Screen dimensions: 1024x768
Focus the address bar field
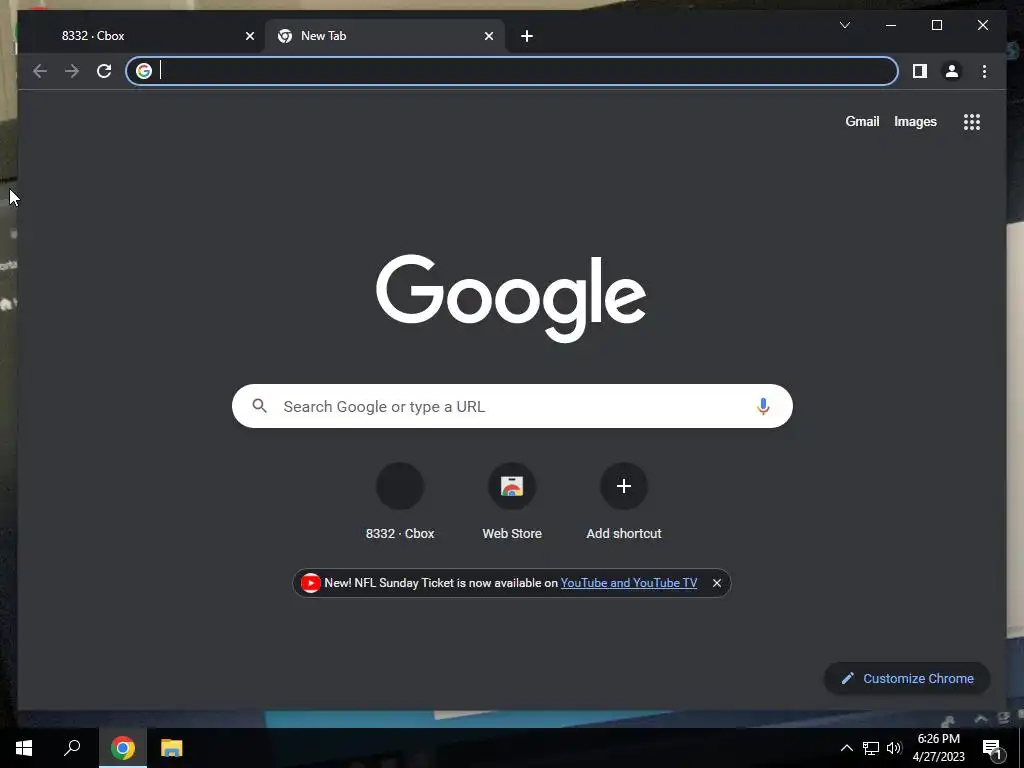(512, 71)
